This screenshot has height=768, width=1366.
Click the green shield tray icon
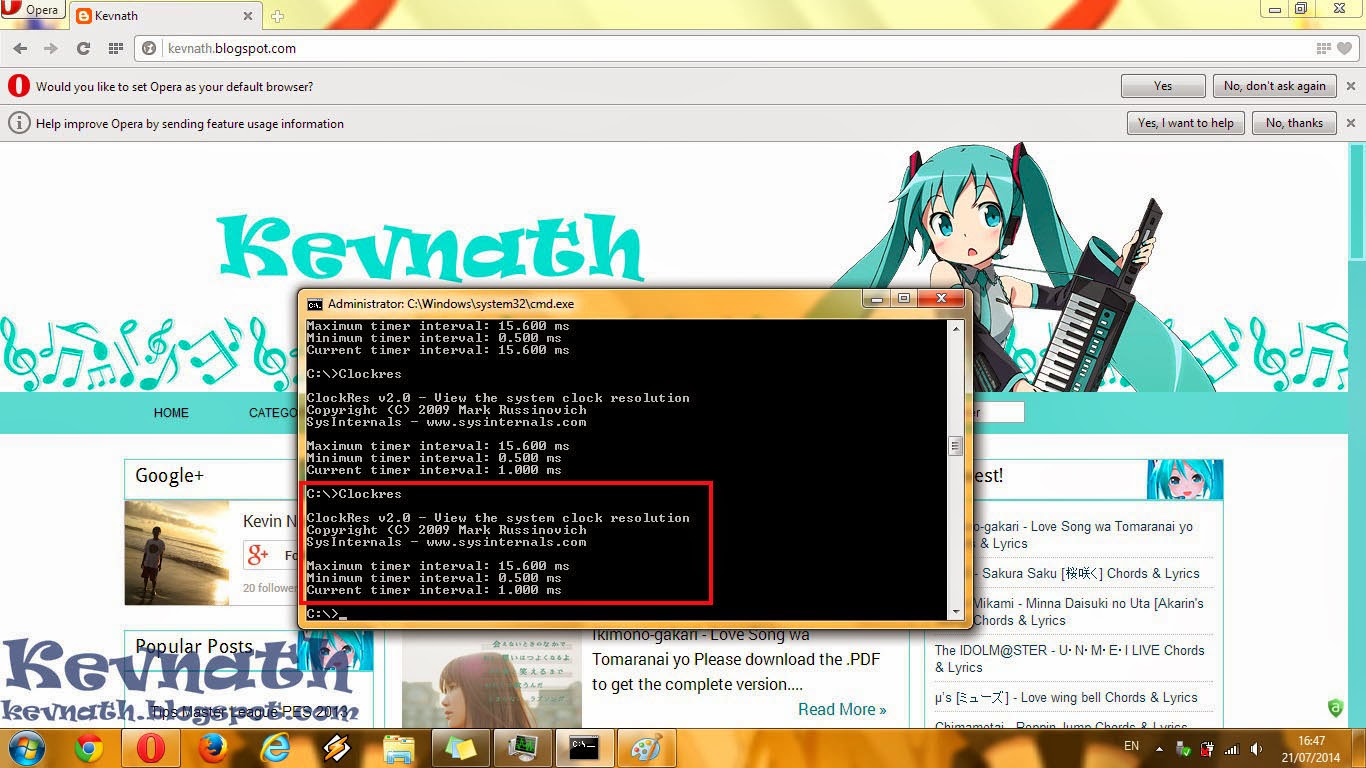pos(1184,748)
